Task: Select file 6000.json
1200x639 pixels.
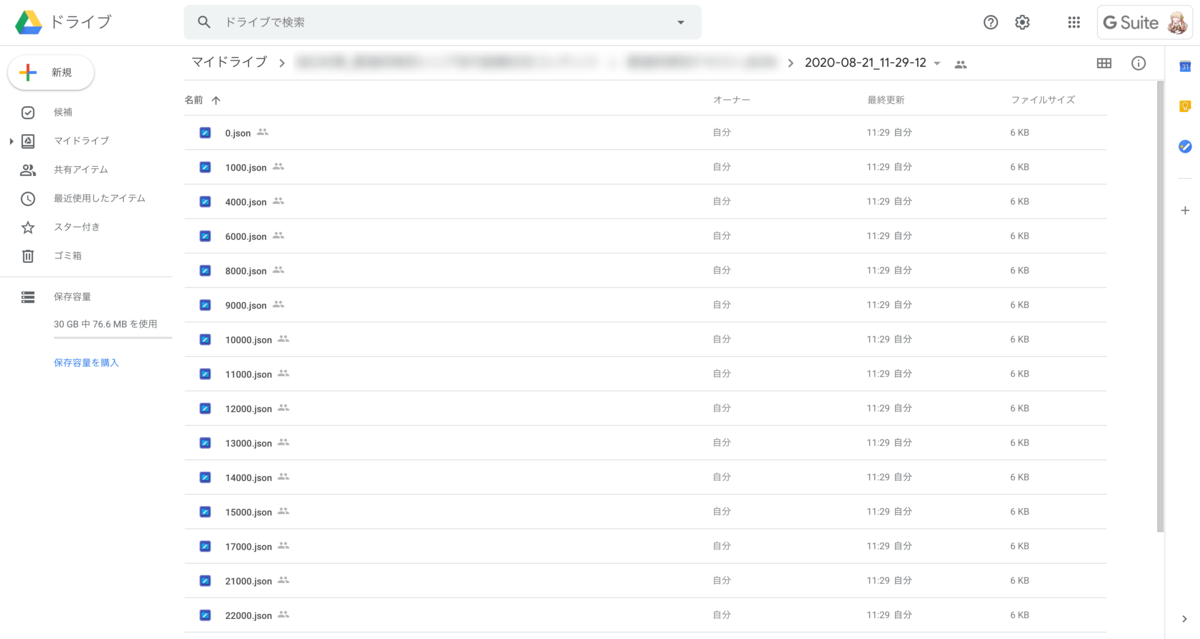Action: [645, 236]
